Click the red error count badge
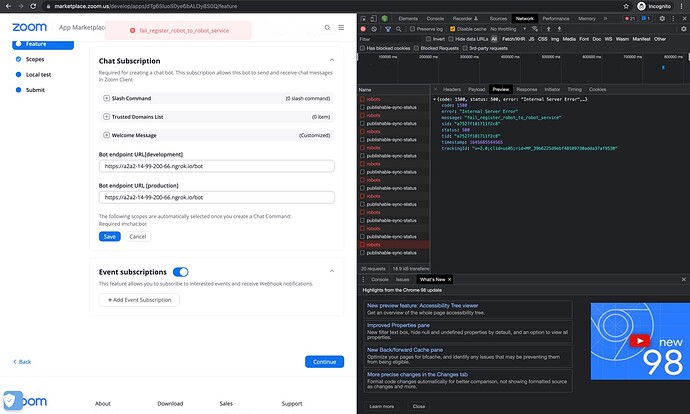 tap(630, 18)
